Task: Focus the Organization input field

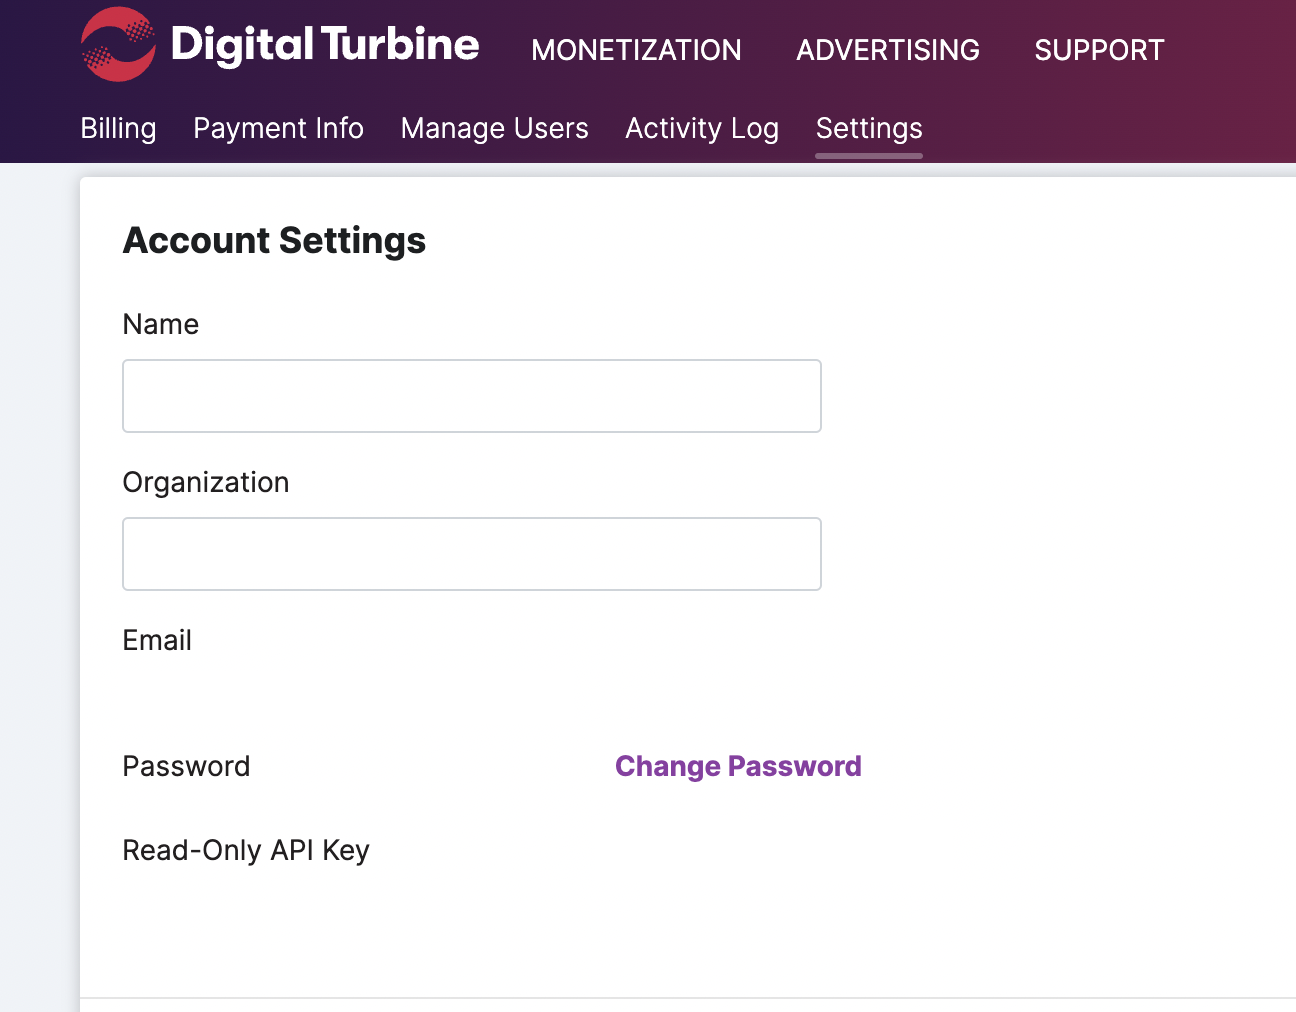Action: 472,554
